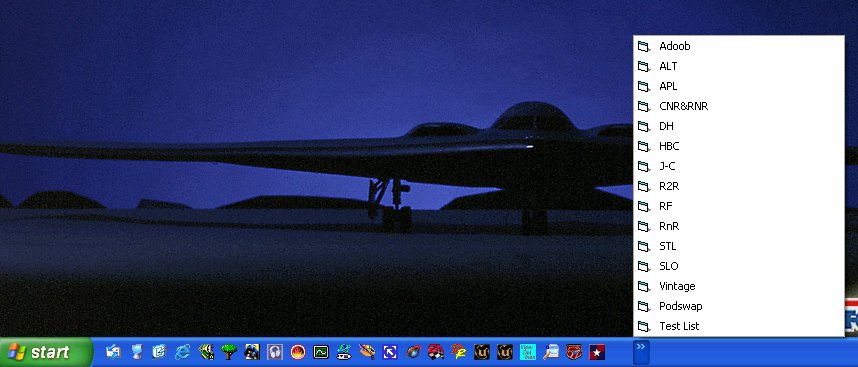Select the HBC folder entry
The height and width of the screenshot is (367, 858).
point(739,146)
